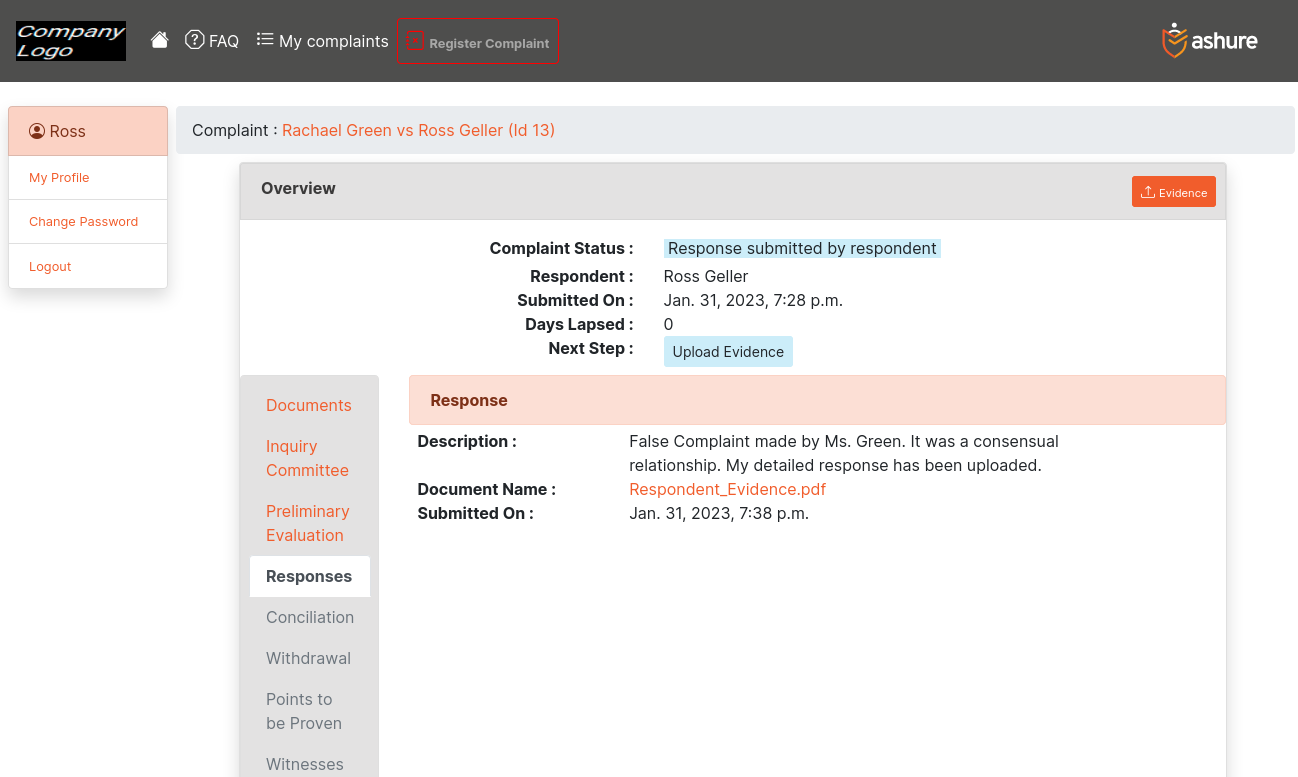This screenshot has height=777, width=1298.
Task: Open the Witnesses tab
Action: [309, 764]
